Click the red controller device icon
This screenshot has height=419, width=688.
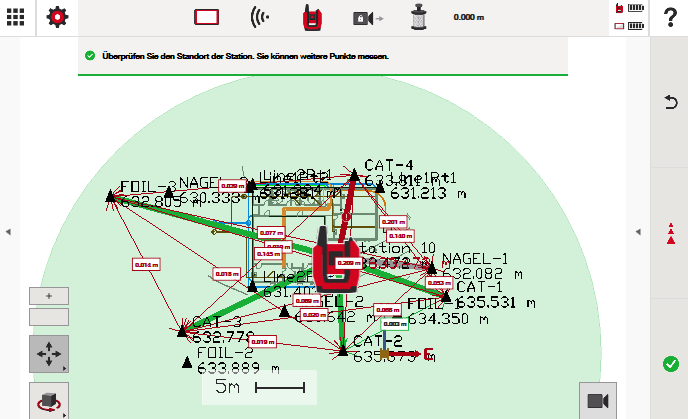click(312, 17)
